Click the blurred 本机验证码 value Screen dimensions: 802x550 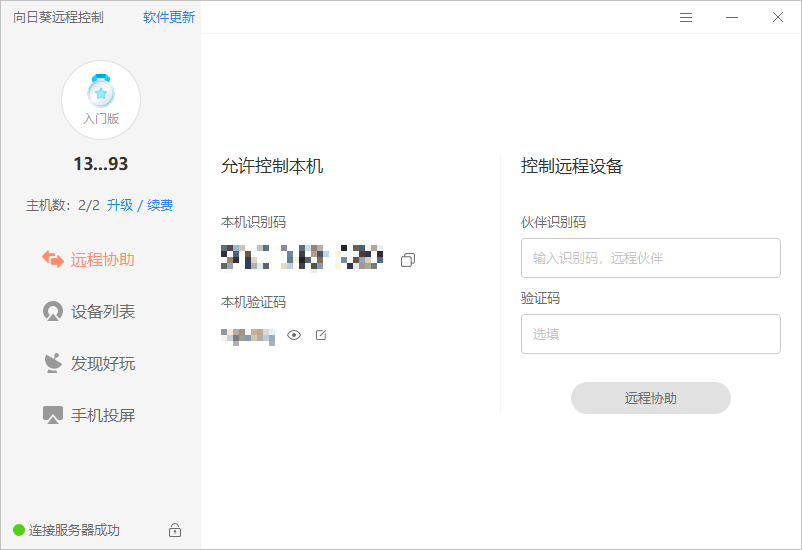point(248,336)
